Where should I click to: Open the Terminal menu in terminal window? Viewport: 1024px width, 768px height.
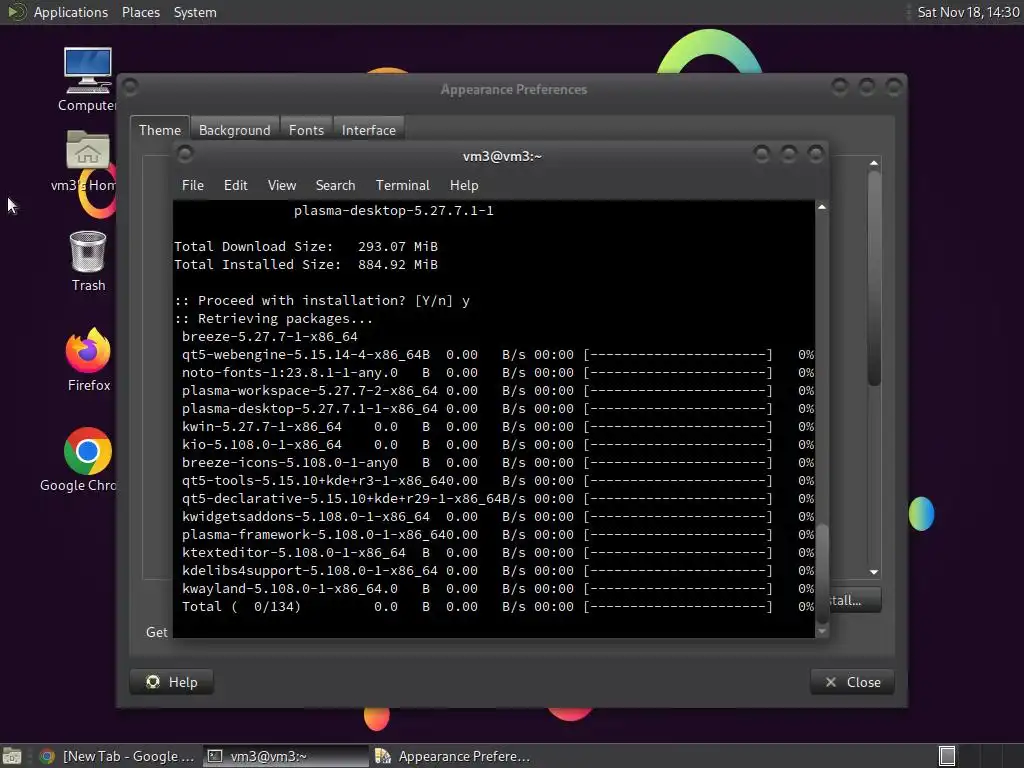[x=403, y=185]
